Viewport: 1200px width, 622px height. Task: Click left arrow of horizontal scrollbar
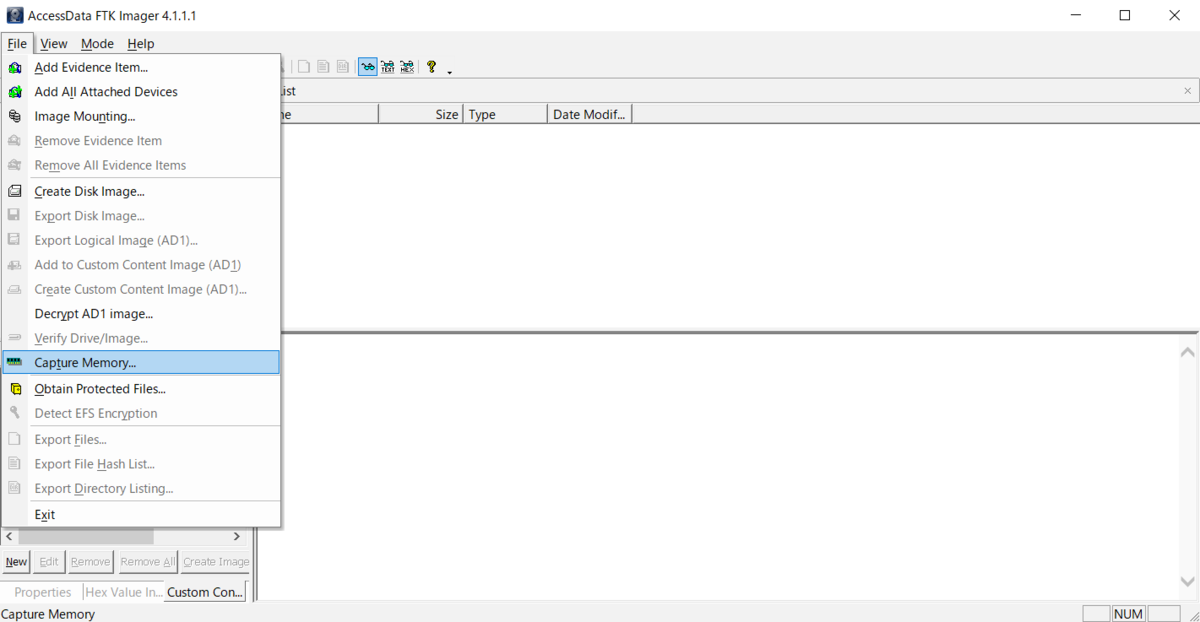point(10,537)
